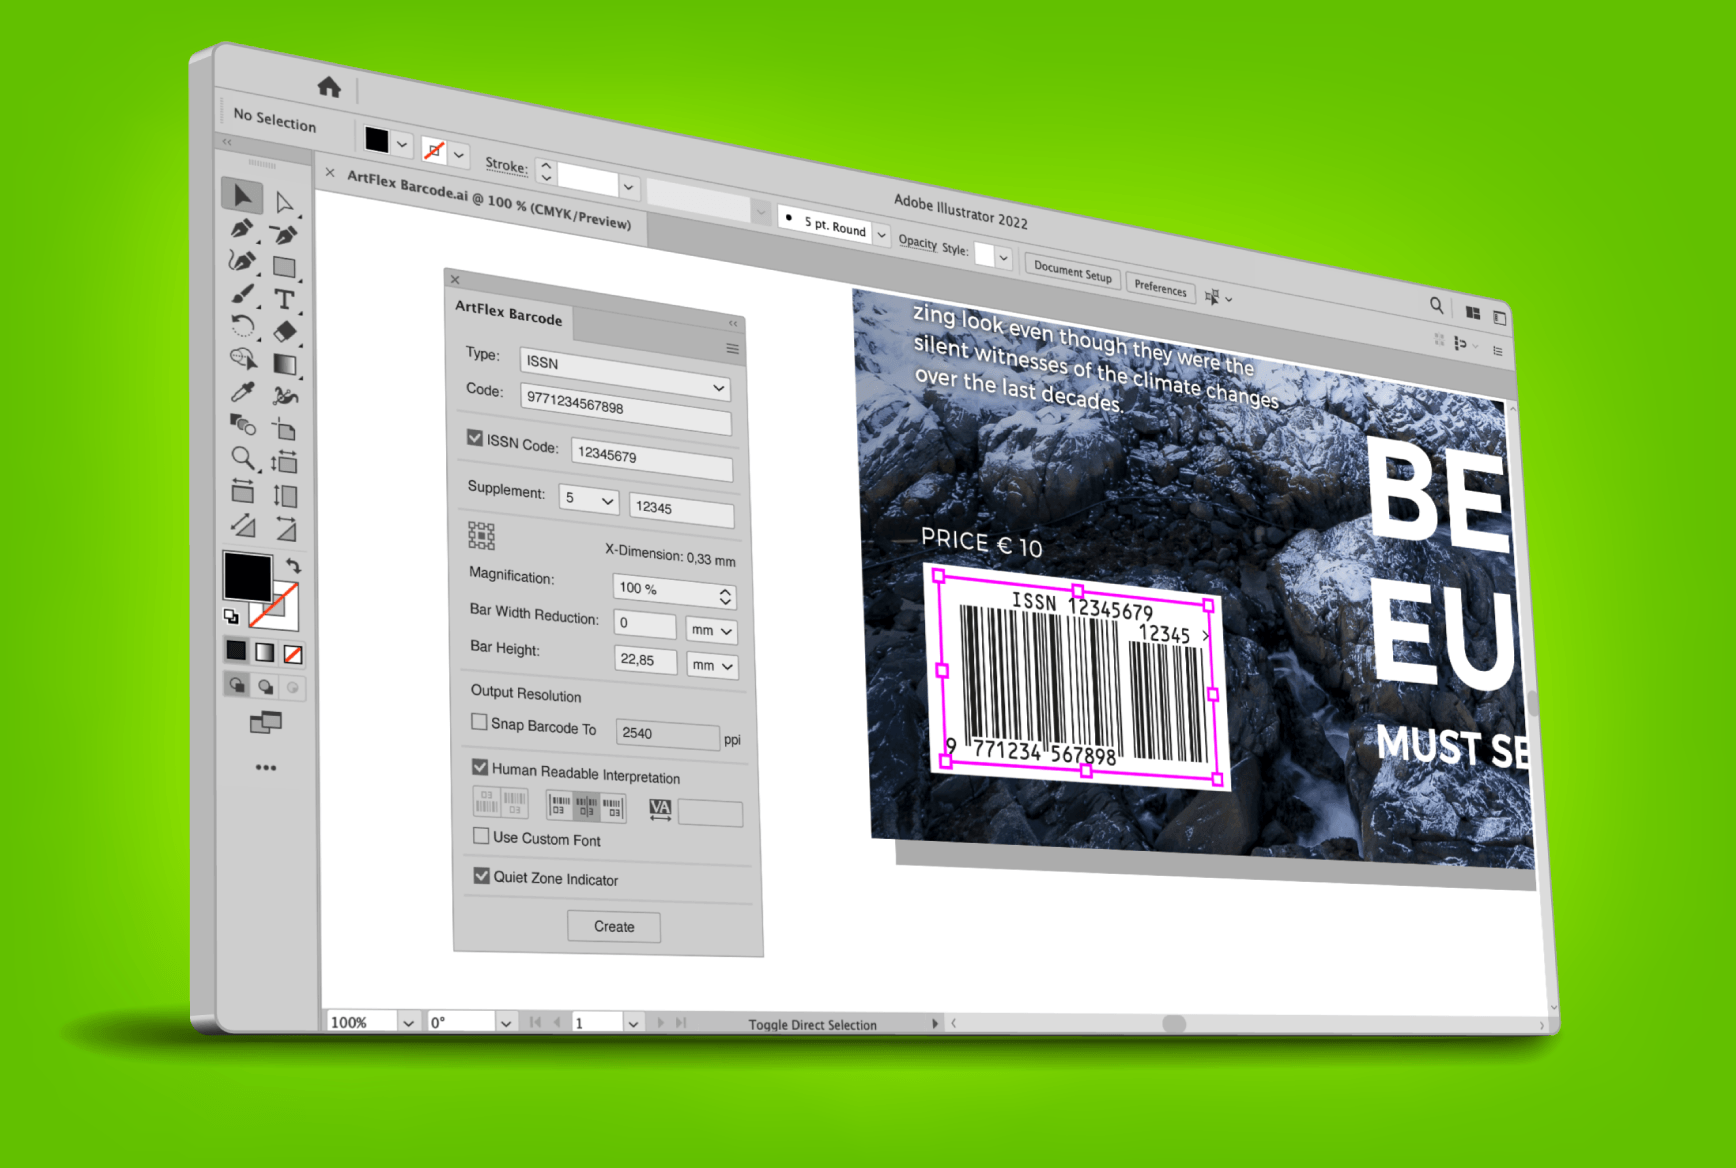Click the underlined Stroke label link

pos(506,165)
